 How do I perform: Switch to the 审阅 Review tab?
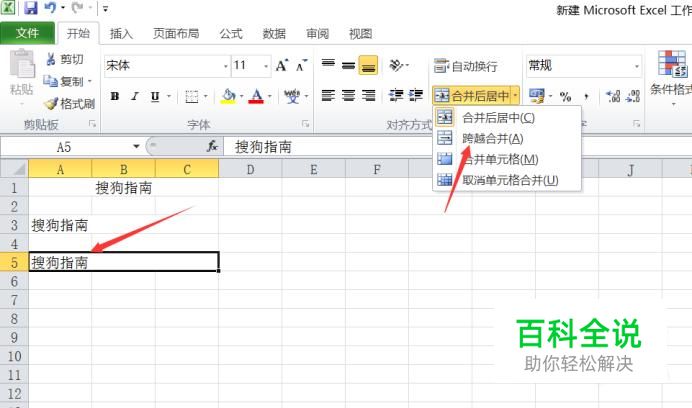pyautogui.click(x=317, y=34)
